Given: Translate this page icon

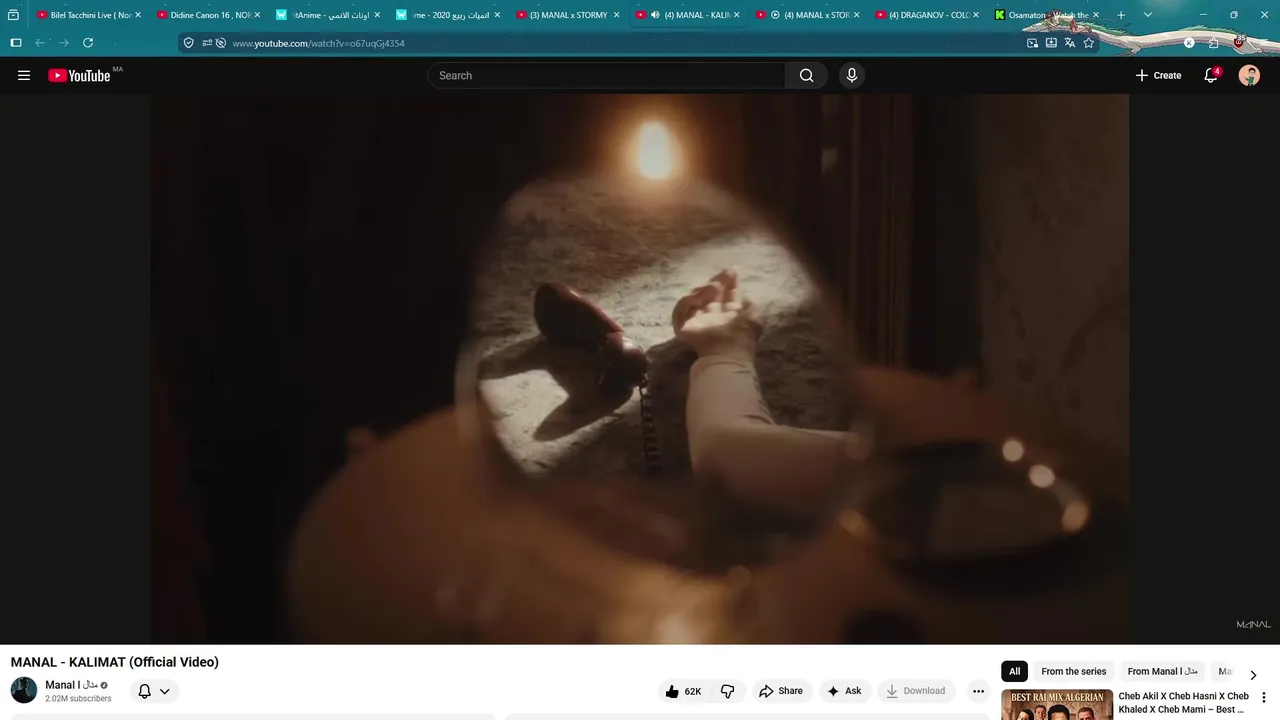Looking at the screenshot, I should coord(1070,43).
